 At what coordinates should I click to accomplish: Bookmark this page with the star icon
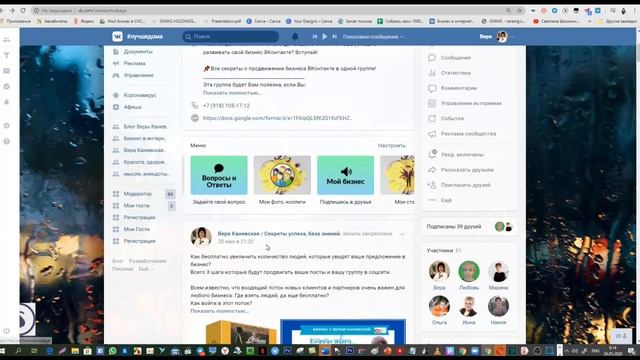pos(520,11)
